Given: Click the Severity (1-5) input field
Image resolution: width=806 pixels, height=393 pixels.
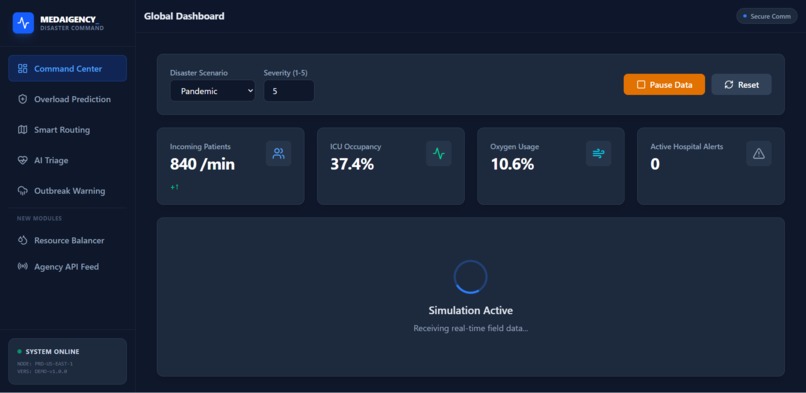Looking at the screenshot, I should point(288,91).
